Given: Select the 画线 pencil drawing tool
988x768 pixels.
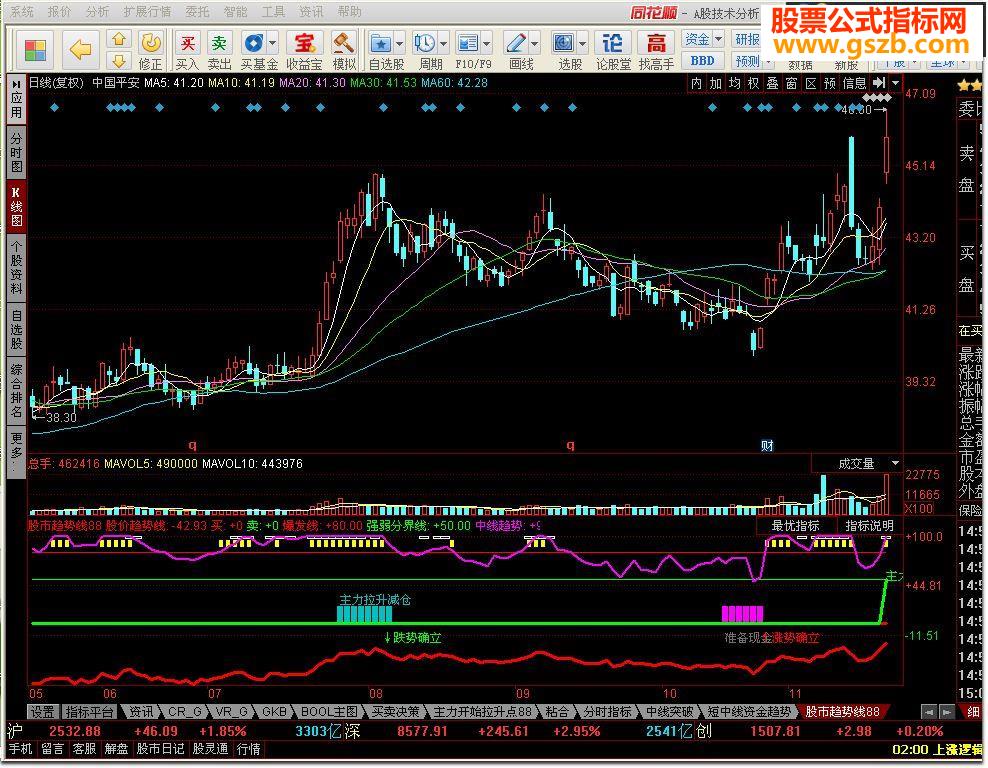Looking at the screenshot, I should (515, 43).
